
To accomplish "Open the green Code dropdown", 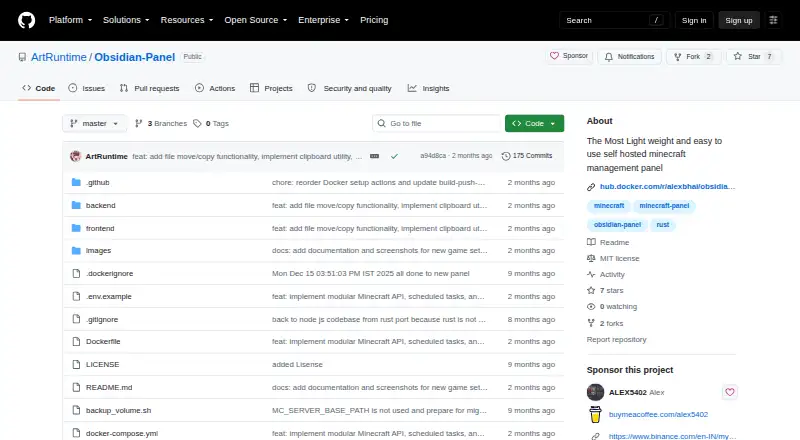I will (534, 124).
